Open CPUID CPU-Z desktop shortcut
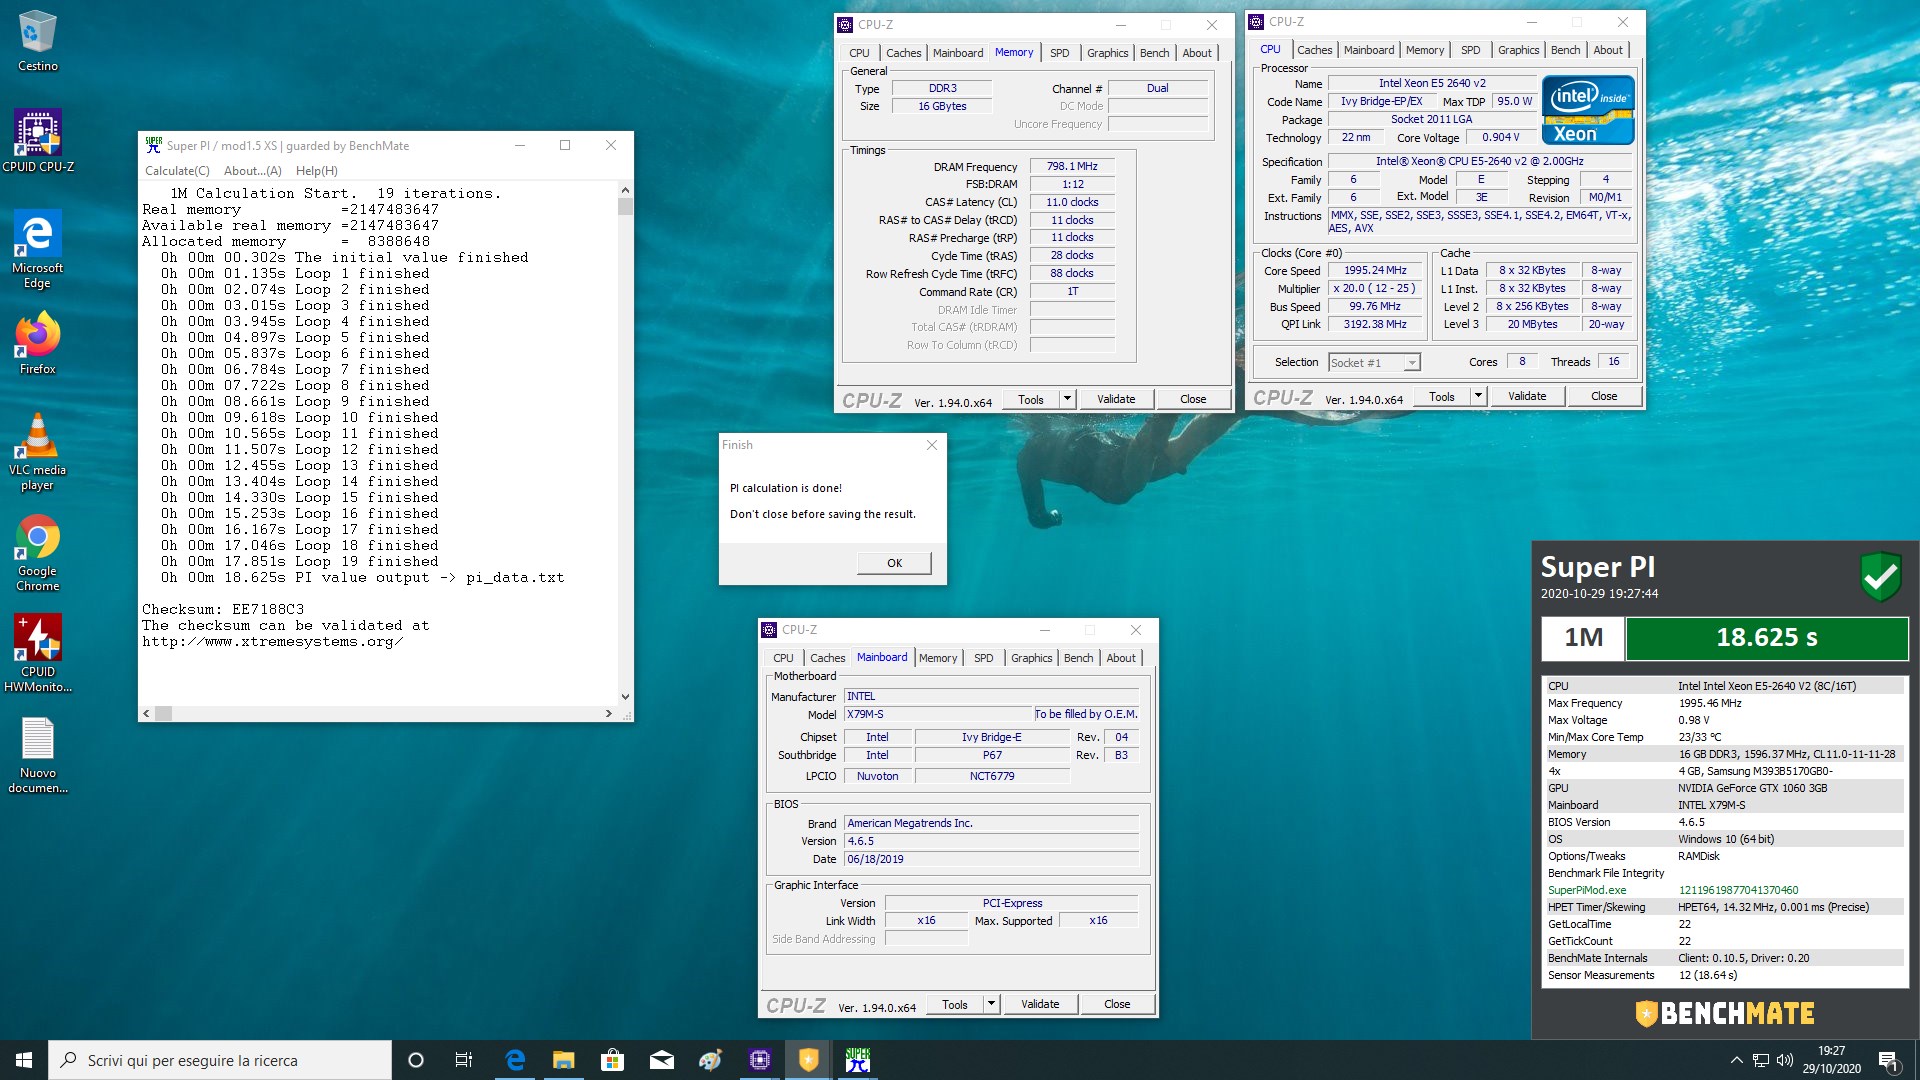1920x1080 pixels. [x=38, y=141]
